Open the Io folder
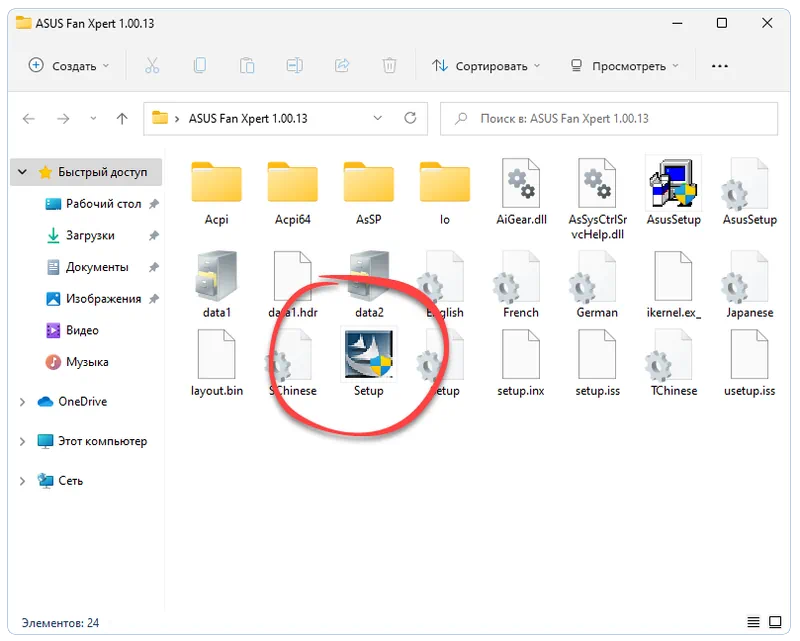The width and height of the screenshot is (800, 641). click(x=444, y=191)
